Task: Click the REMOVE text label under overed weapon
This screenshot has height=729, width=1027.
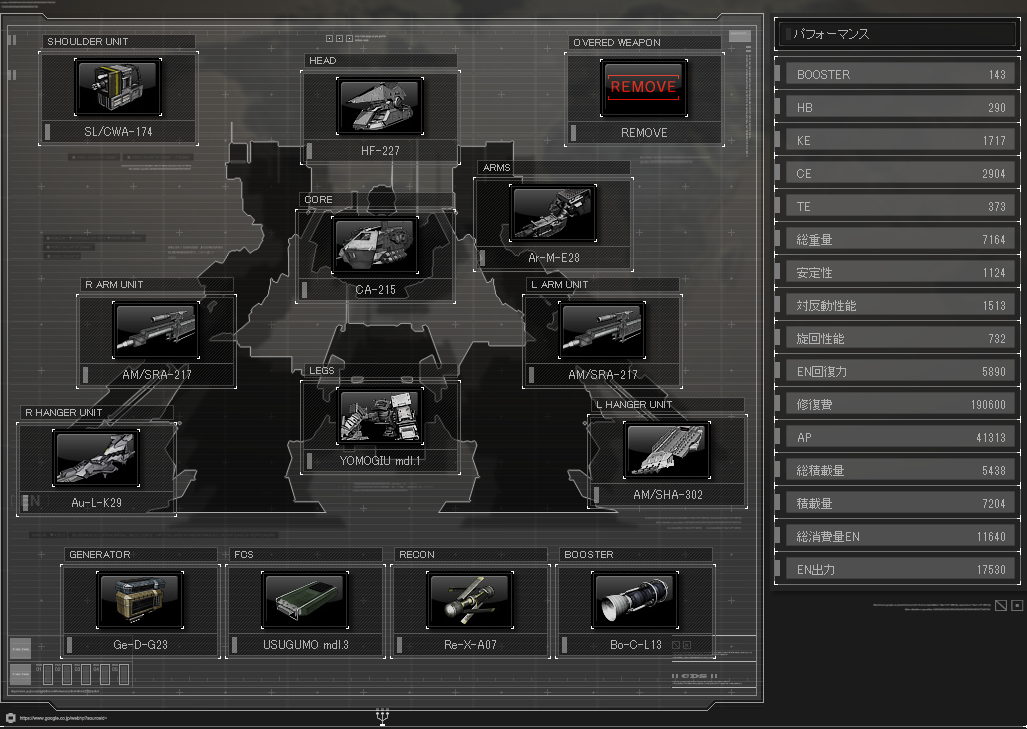Action: click(644, 133)
